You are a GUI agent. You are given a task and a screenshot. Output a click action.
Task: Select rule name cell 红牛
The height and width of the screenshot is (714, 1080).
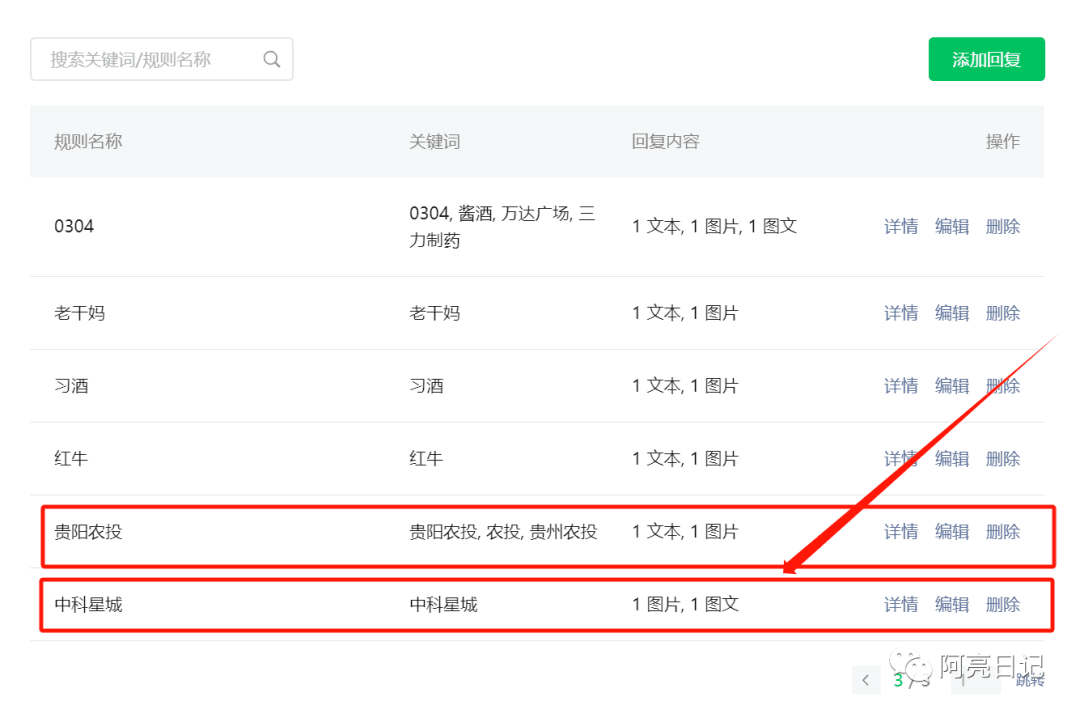(x=72, y=459)
